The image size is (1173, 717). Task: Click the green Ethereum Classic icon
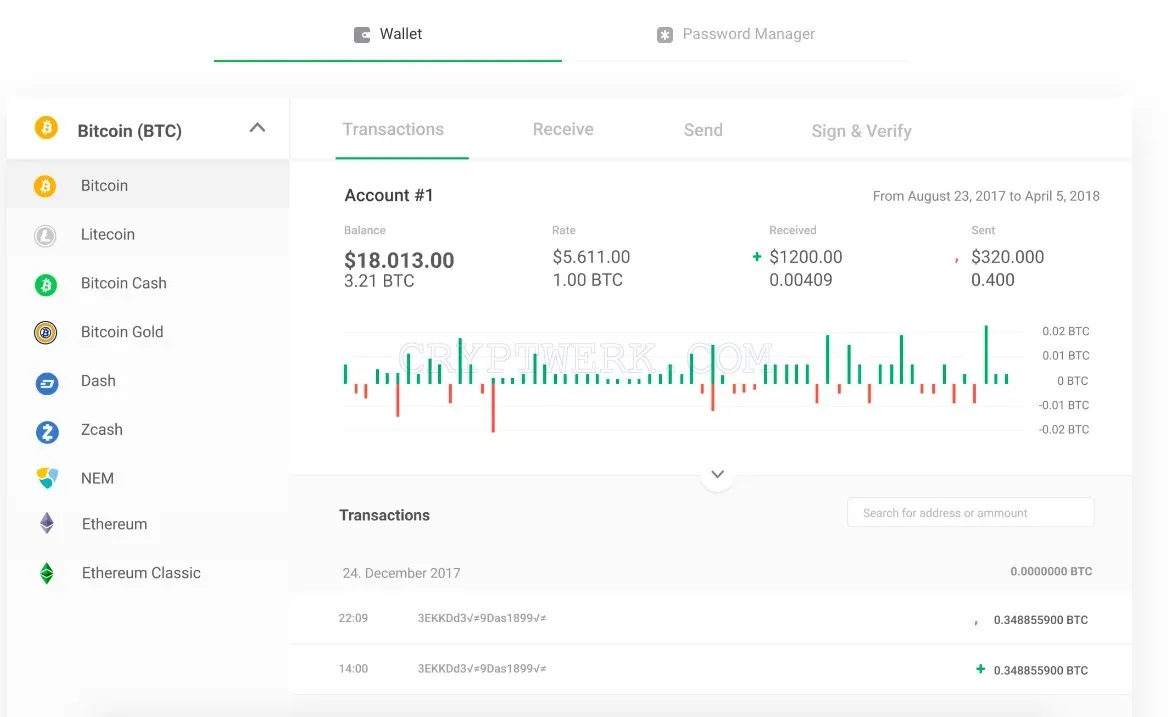(46, 573)
